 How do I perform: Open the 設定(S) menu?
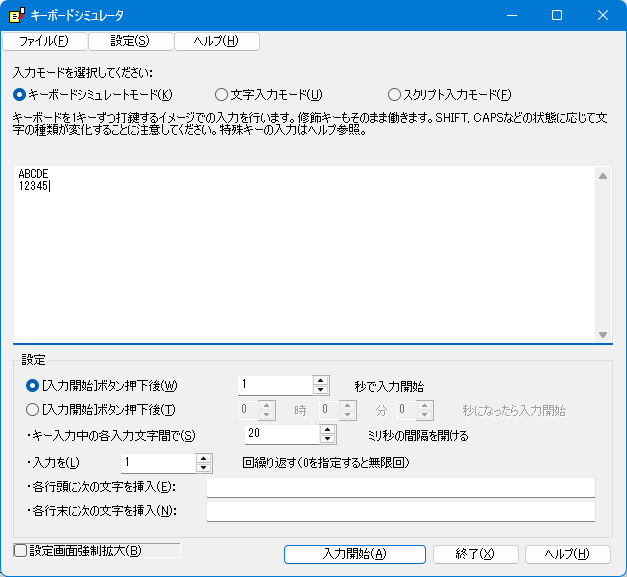click(130, 41)
